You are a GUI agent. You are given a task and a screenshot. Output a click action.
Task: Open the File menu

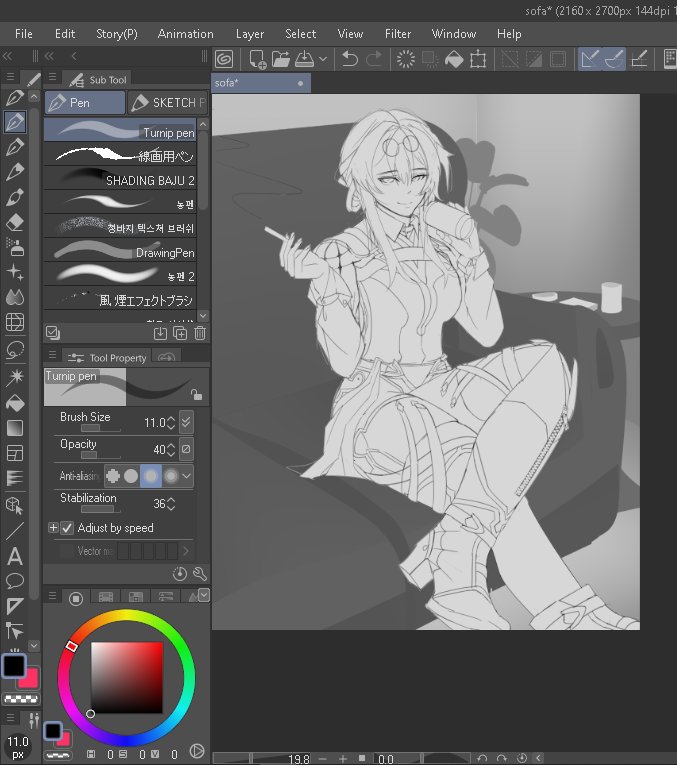point(24,34)
